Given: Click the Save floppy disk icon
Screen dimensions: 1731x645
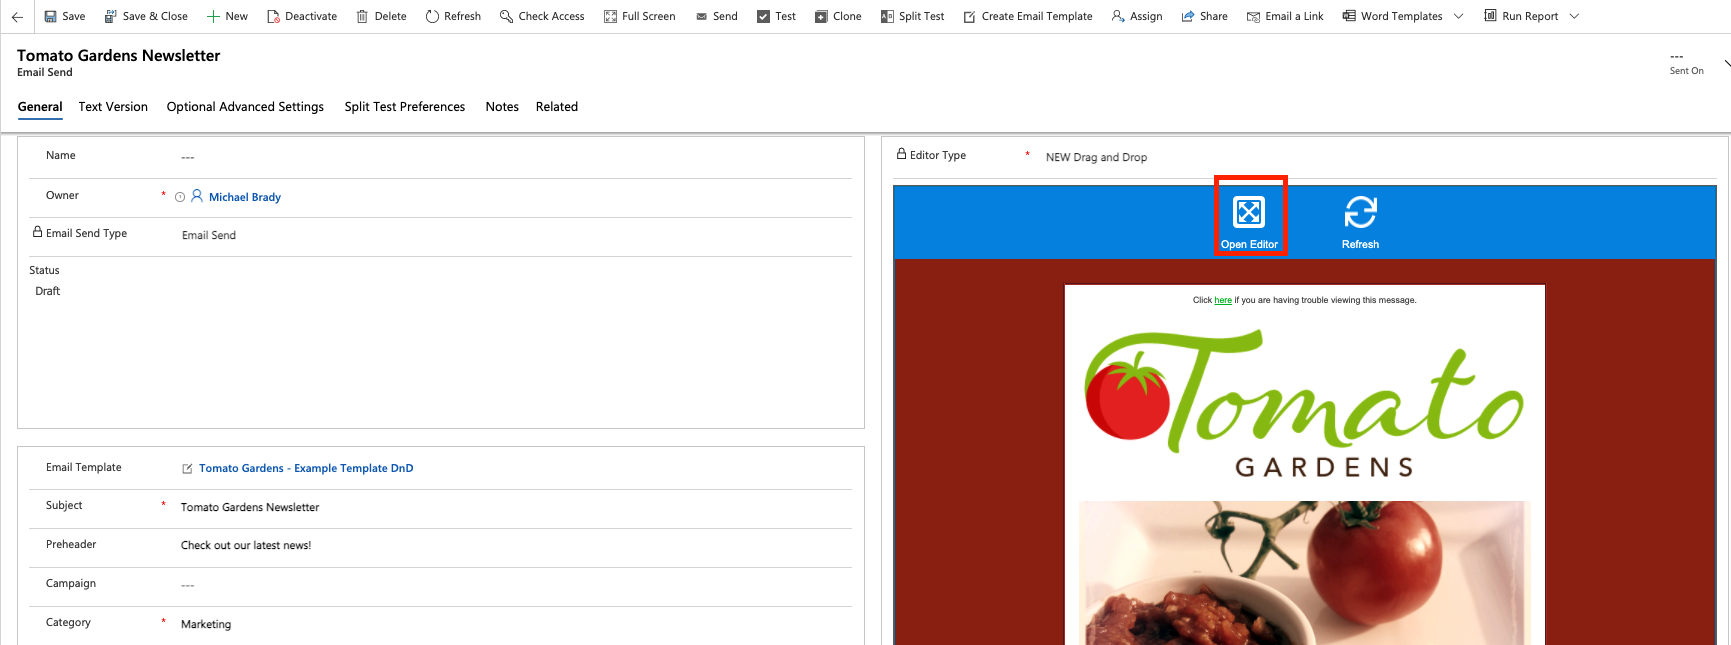Looking at the screenshot, I should point(51,16).
